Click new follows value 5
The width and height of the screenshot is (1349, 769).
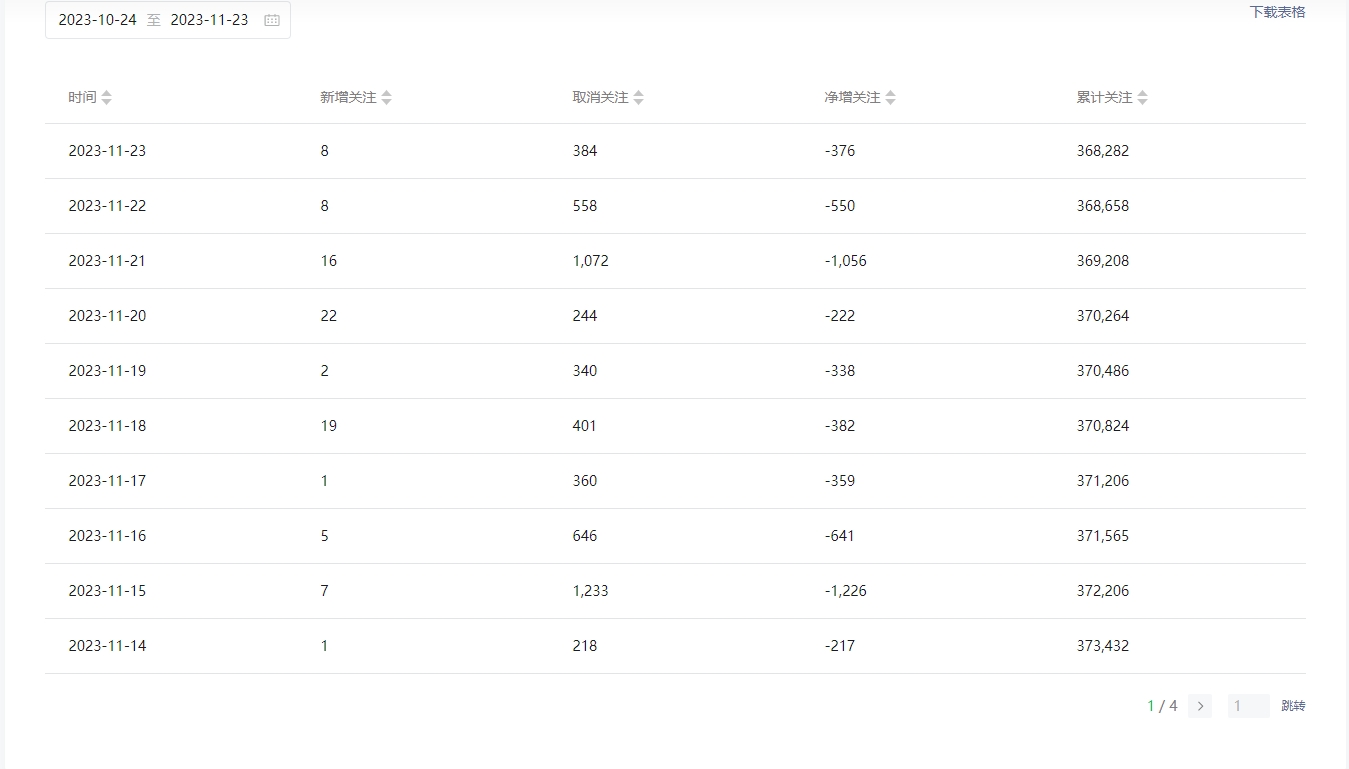(x=325, y=536)
